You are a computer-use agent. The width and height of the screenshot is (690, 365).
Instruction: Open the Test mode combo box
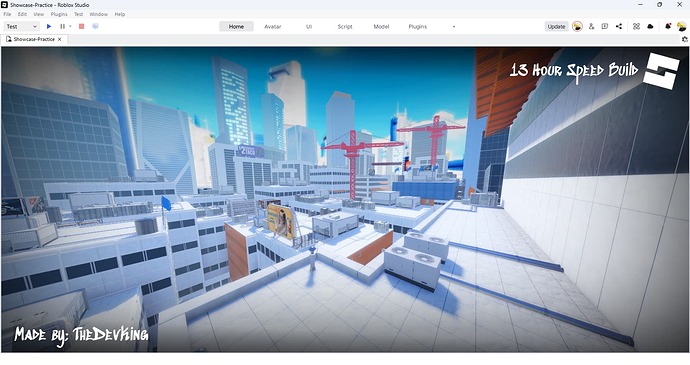pos(22,26)
